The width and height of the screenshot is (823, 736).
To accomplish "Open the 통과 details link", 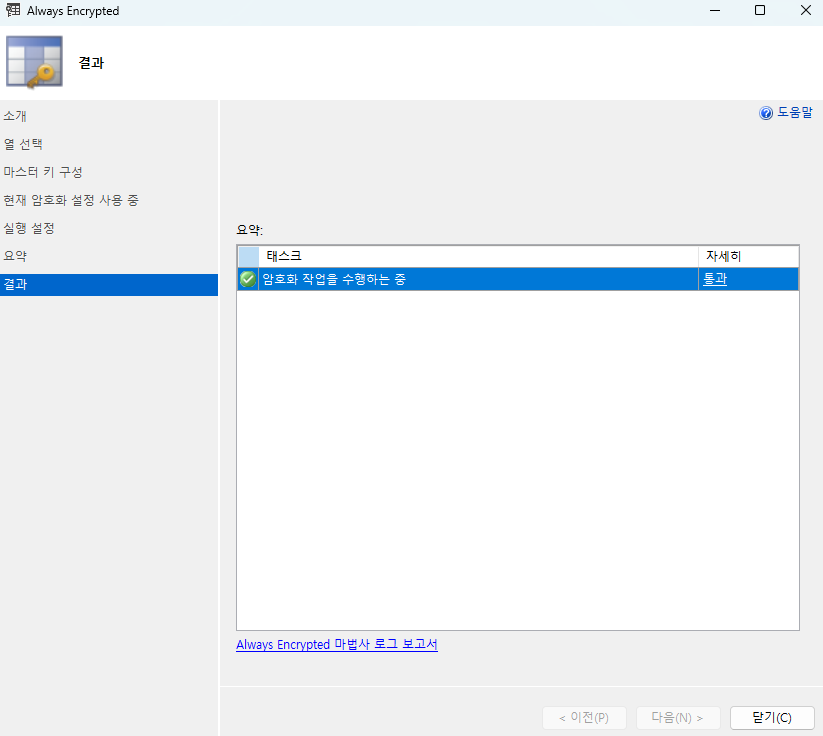I will point(715,279).
